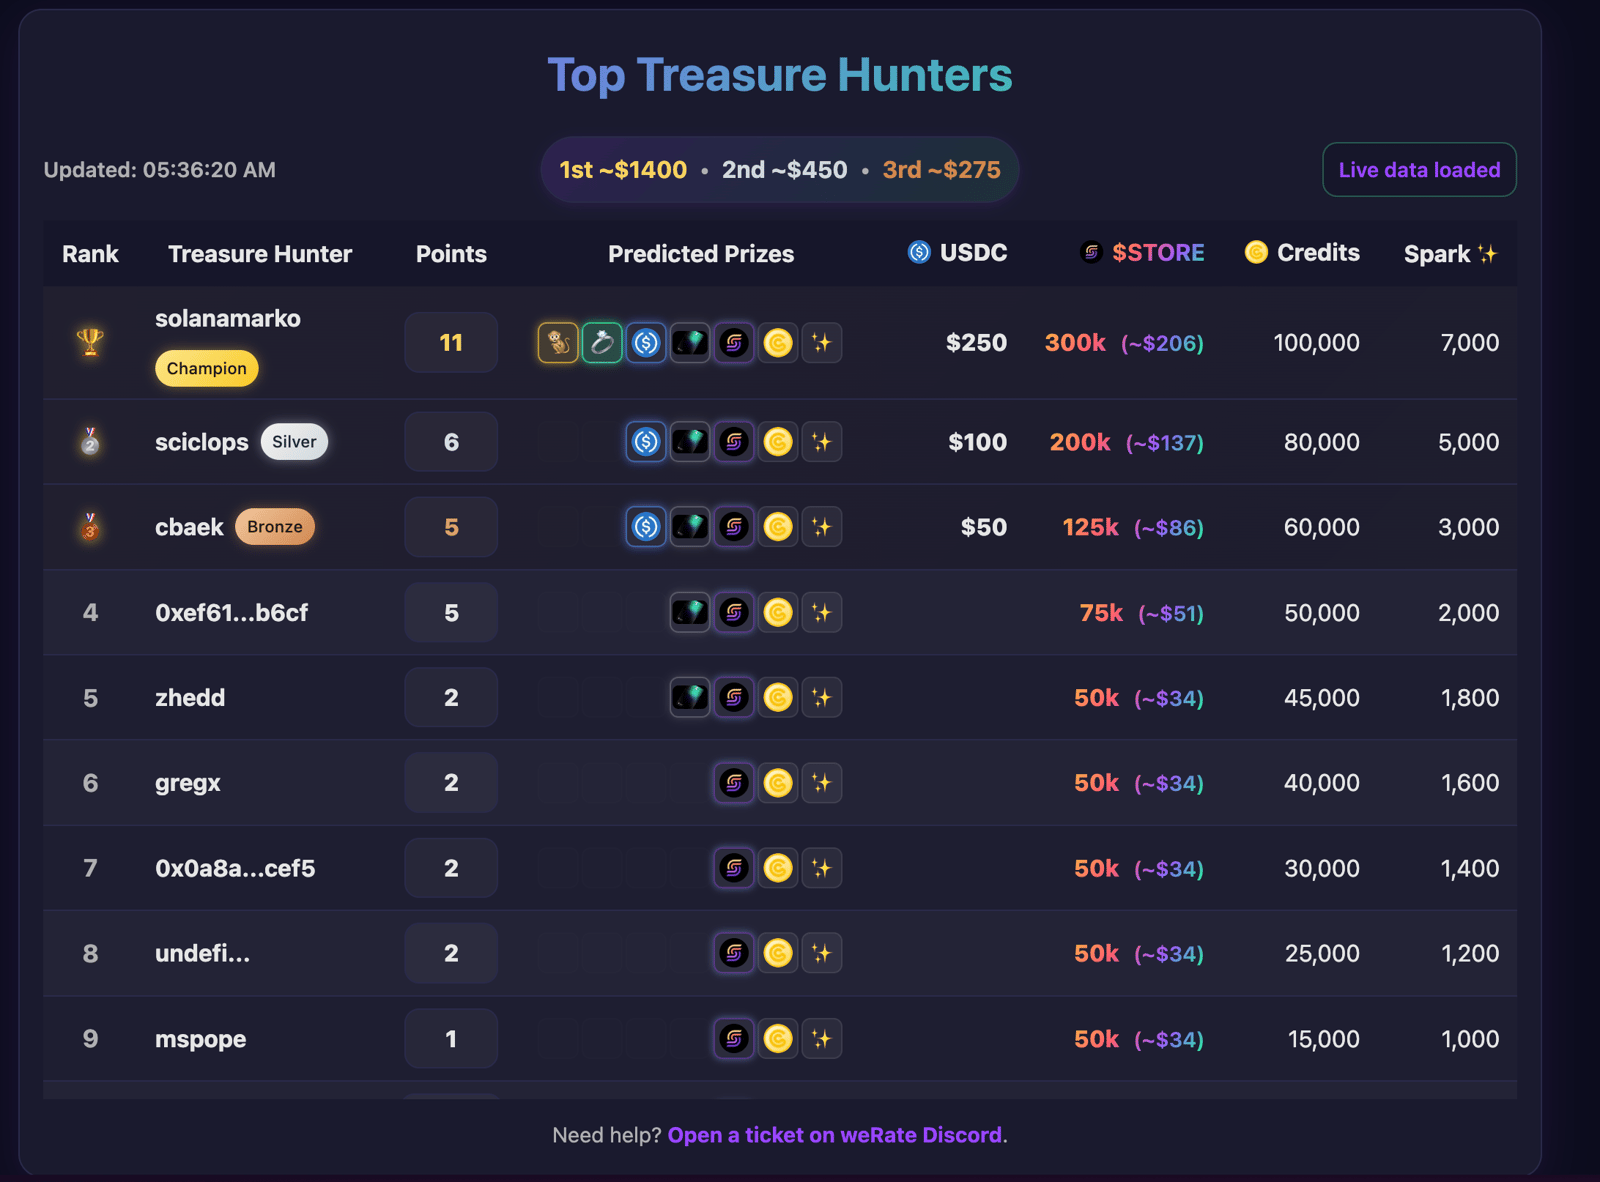Sort by the Points column header
The height and width of the screenshot is (1182, 1600).
pos(451,254)
